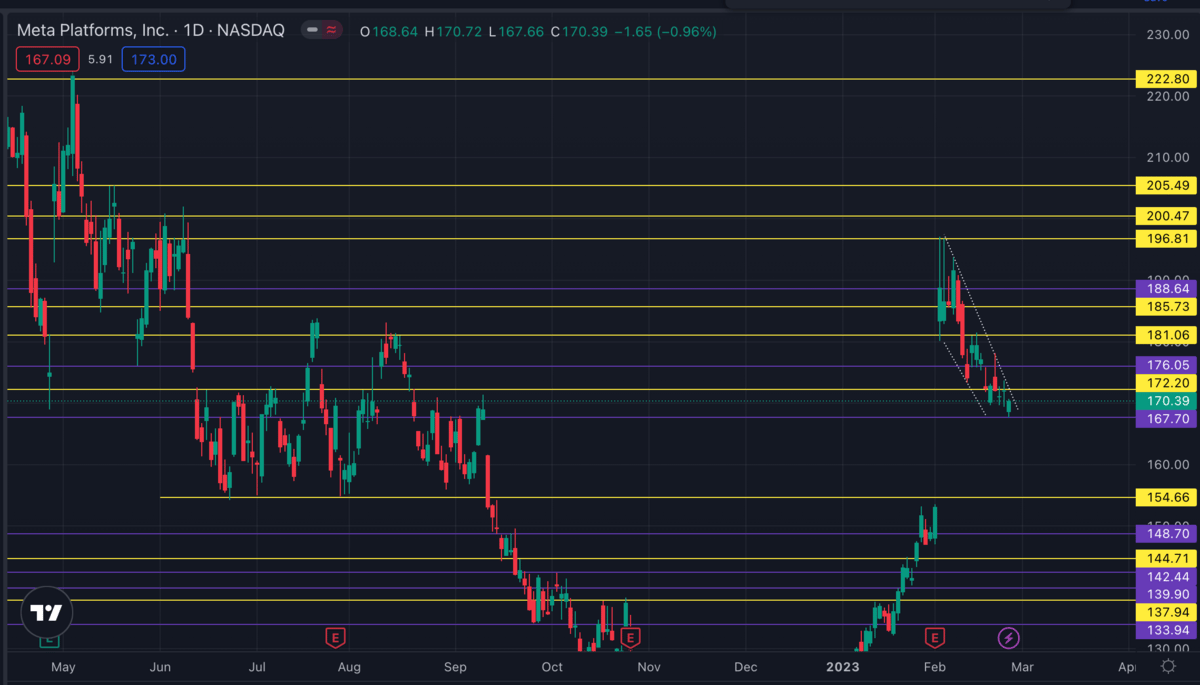
Task: Click the 2023 label on time axis
Action: [842, 666]
